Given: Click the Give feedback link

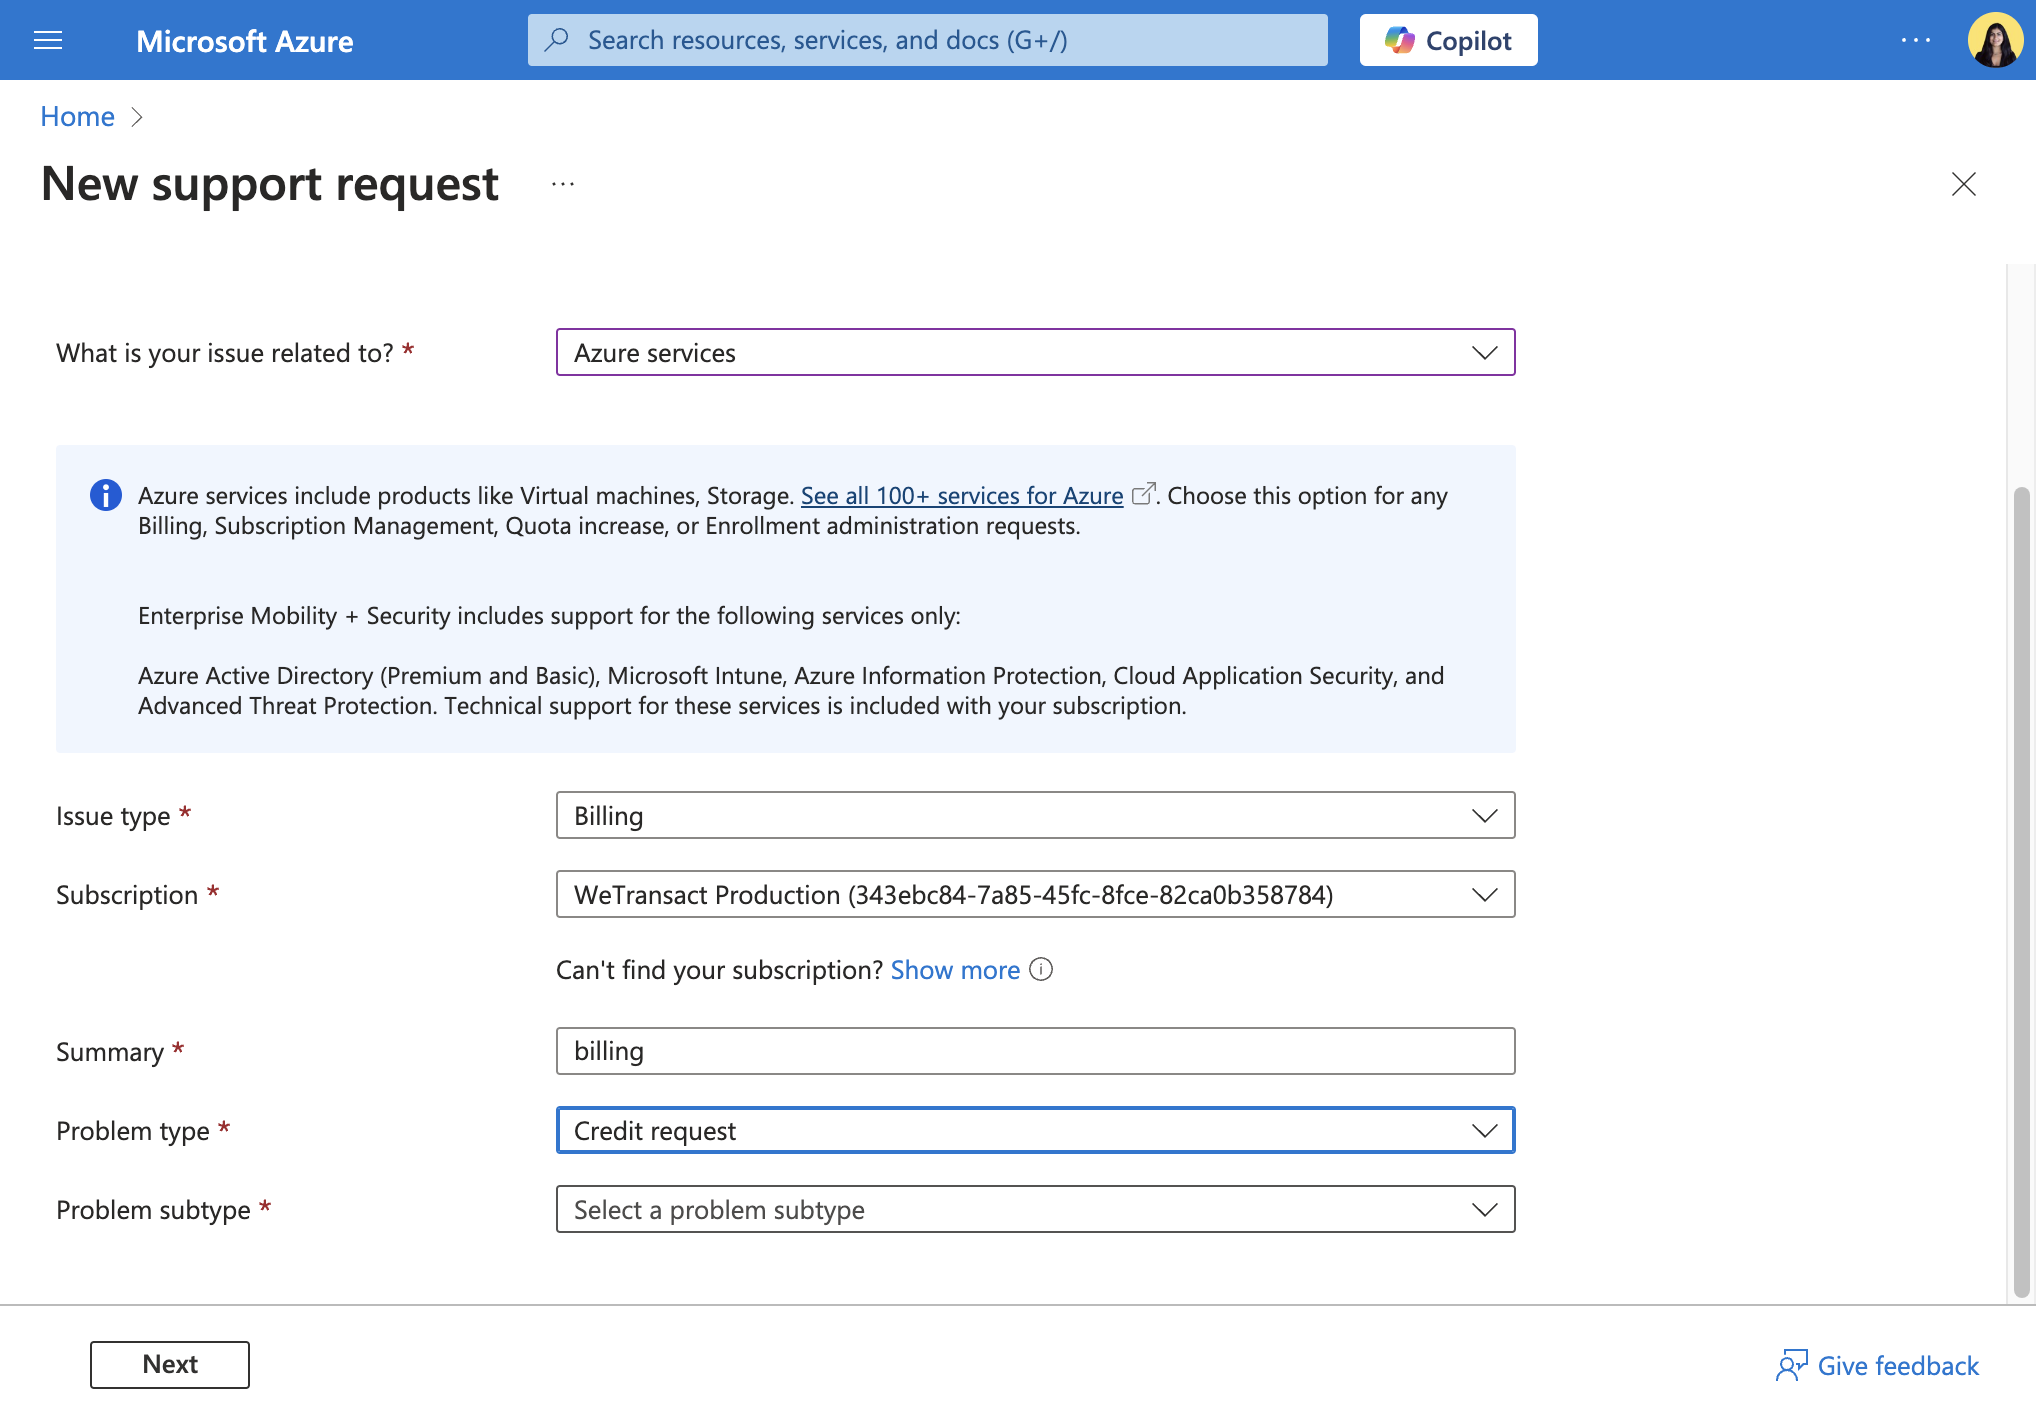Looking at the screenshot, I should tap(1898, 1366).
